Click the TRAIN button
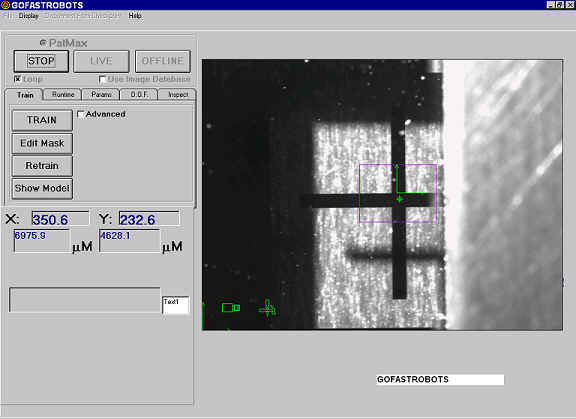Image resolution: width=576 pixels, height=419 pixels. 42,120
